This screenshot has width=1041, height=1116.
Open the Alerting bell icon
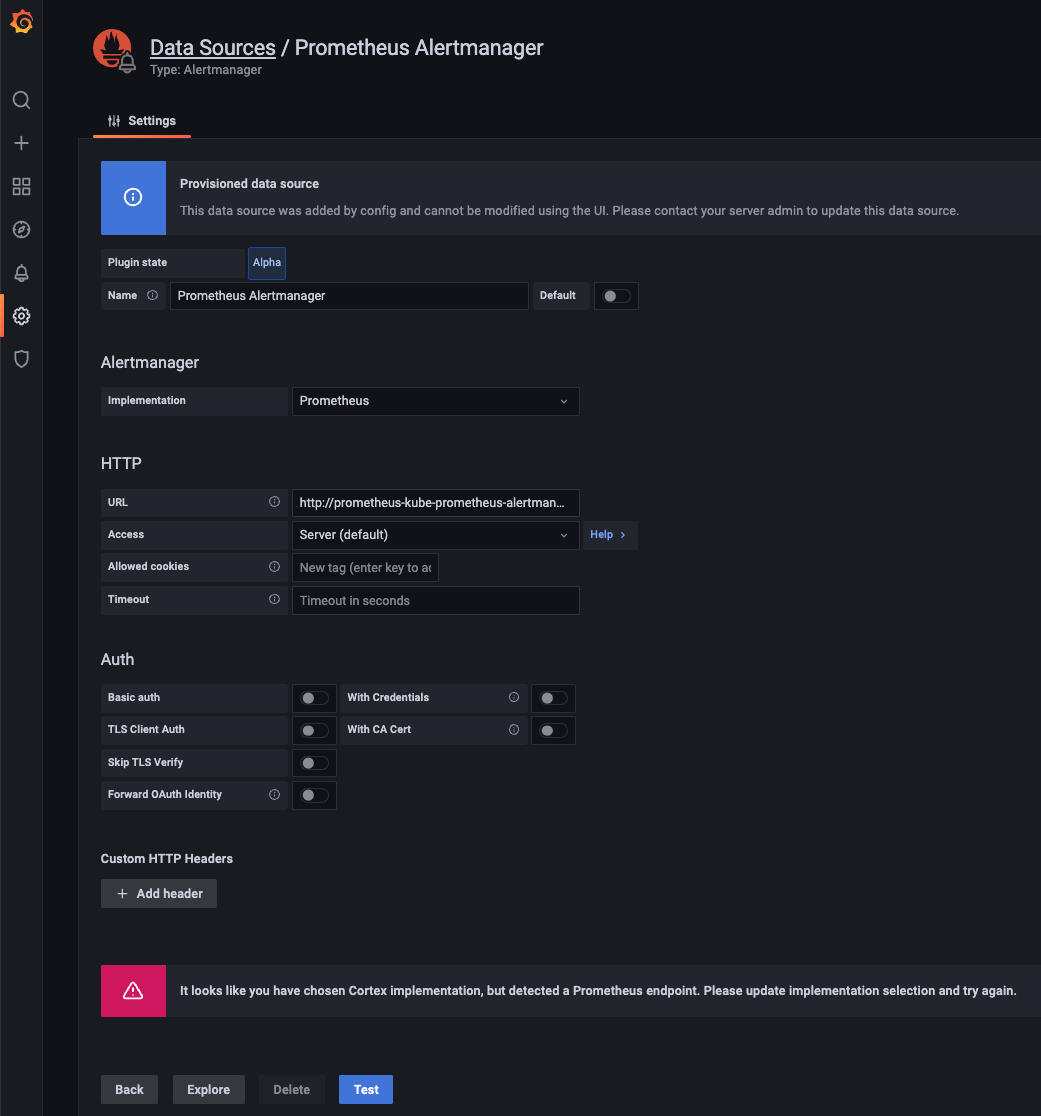pos(21,272)
